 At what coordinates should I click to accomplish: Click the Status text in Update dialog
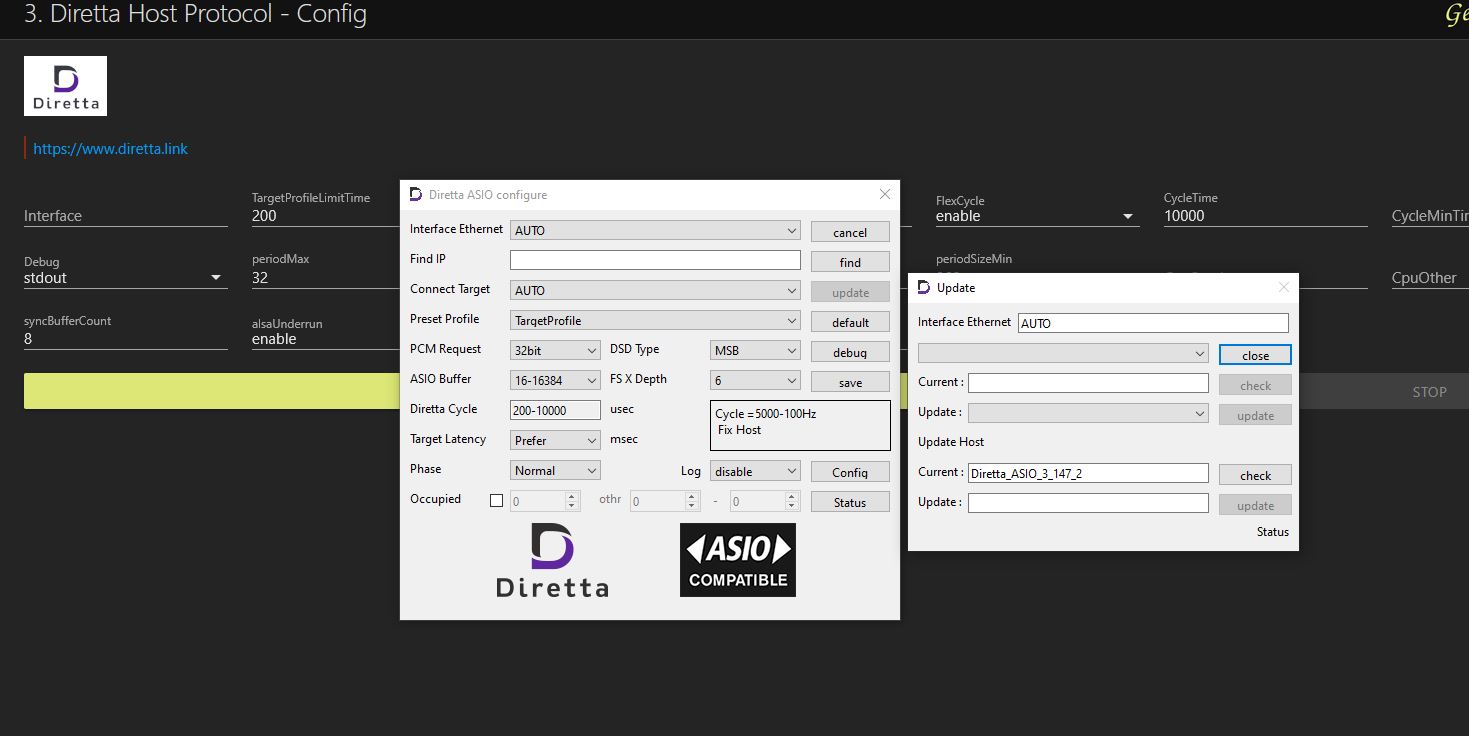(x=1272, y=532)
